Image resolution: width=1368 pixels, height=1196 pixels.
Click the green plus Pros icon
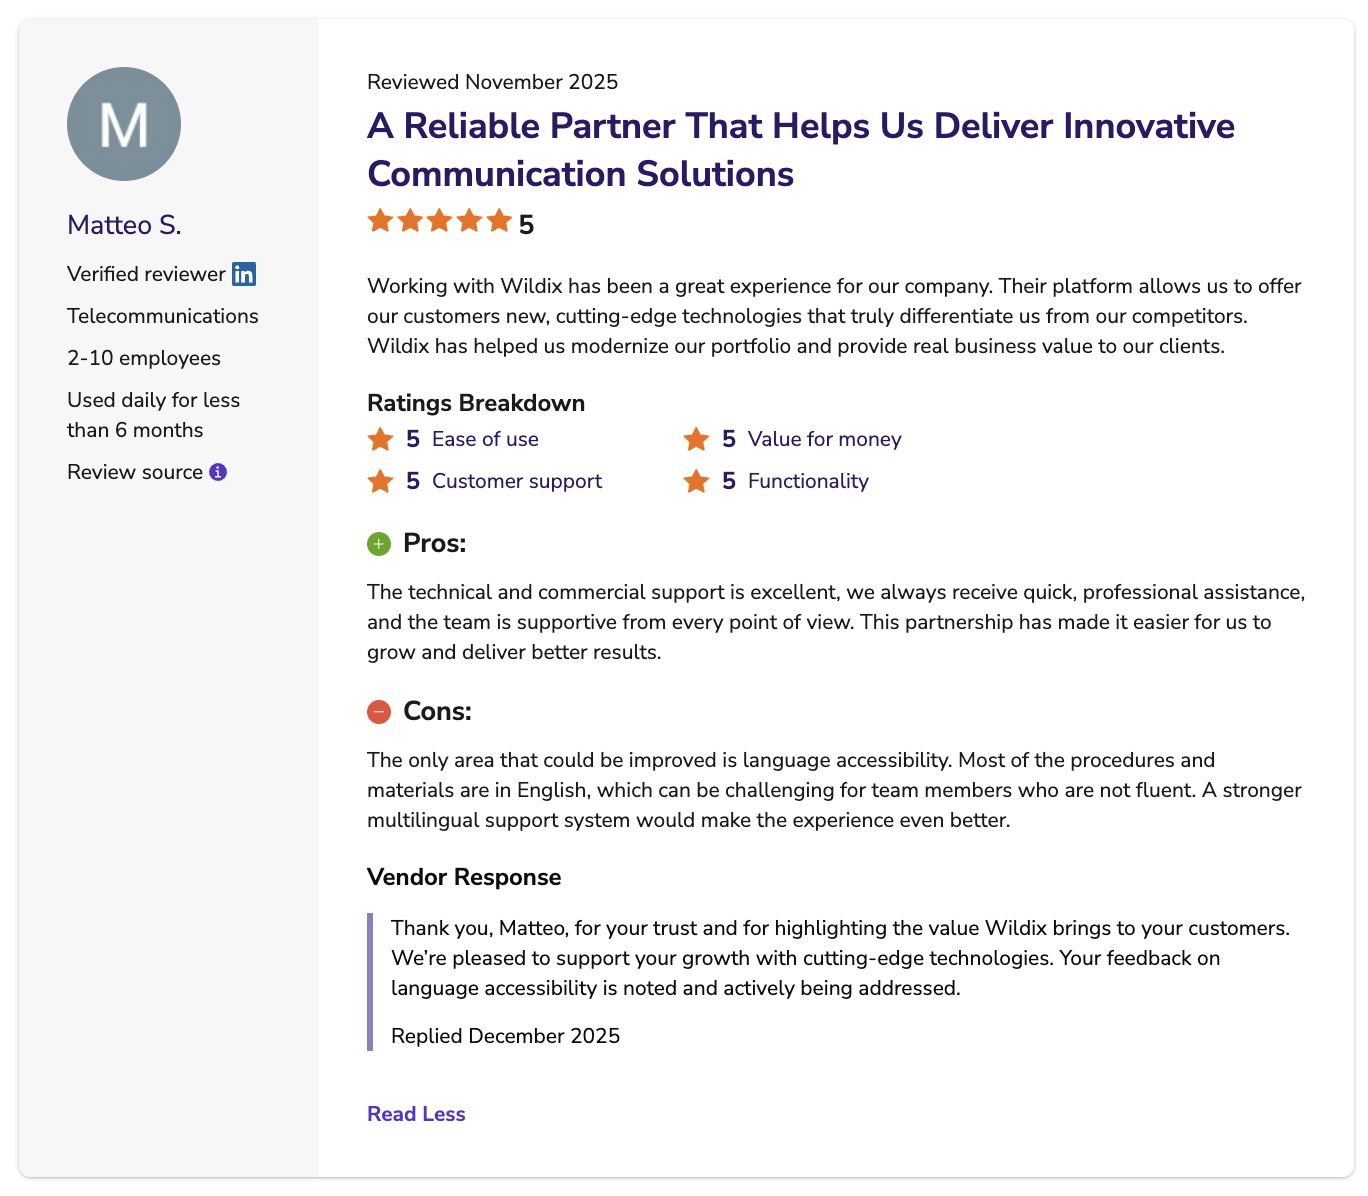379,544
